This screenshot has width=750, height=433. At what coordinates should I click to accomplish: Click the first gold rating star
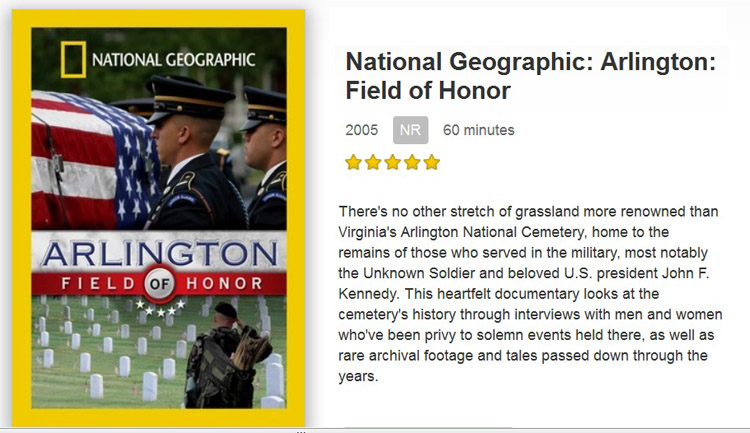(353, 162)
